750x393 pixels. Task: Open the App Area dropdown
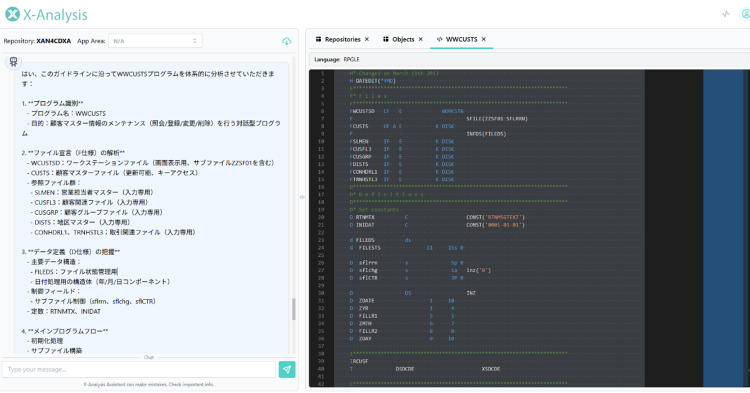pos(155,41)
